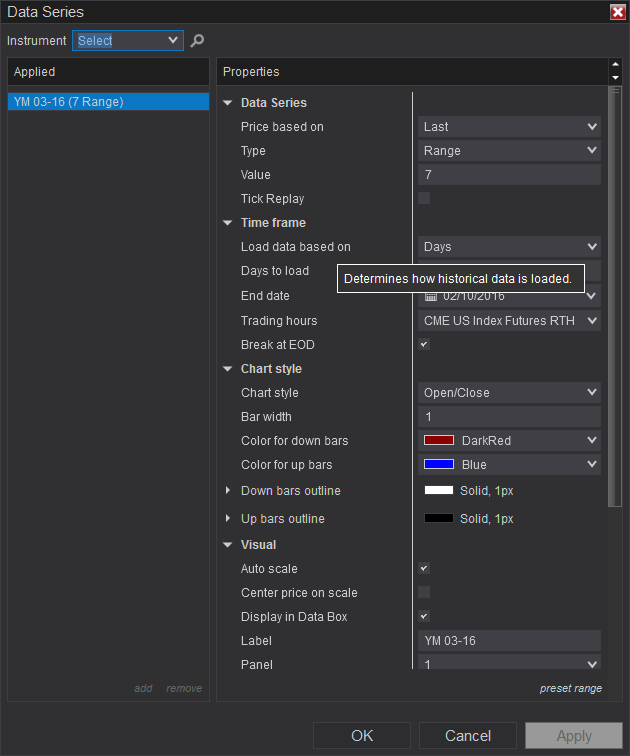The height and width of the screenshot is (756, 630).
Task: Click the Bar width input field
Action: point(508,417)
